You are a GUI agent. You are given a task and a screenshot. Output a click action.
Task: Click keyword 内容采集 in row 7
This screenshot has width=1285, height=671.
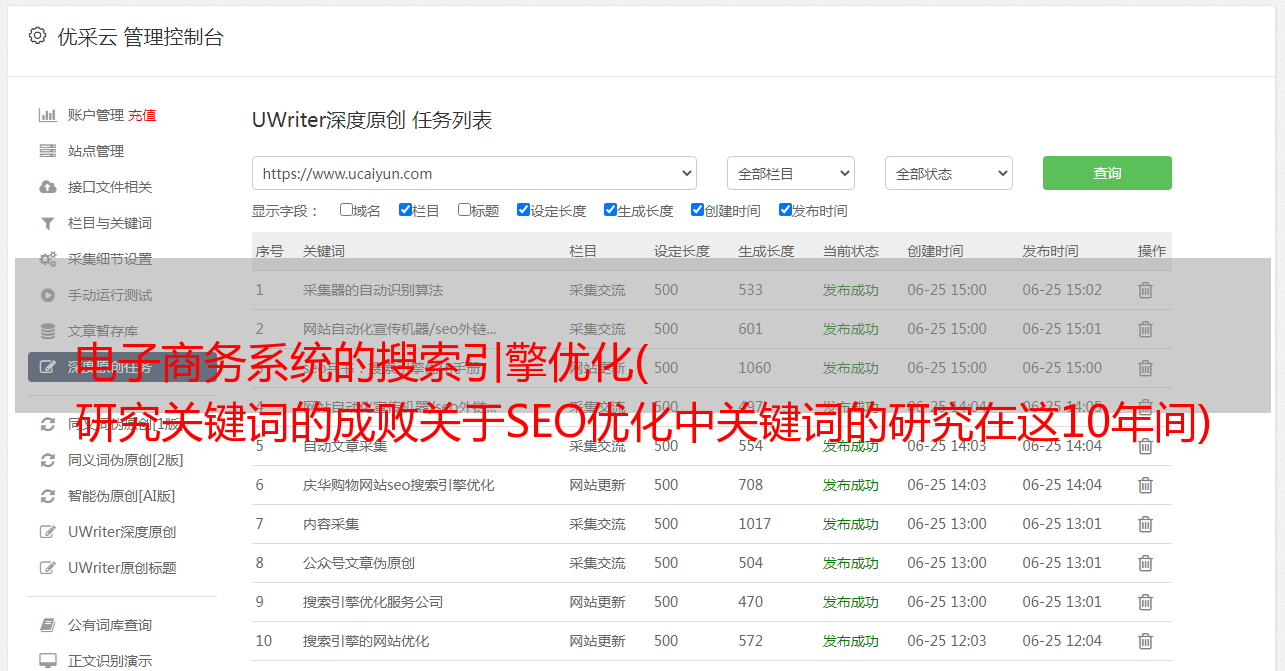331,524
